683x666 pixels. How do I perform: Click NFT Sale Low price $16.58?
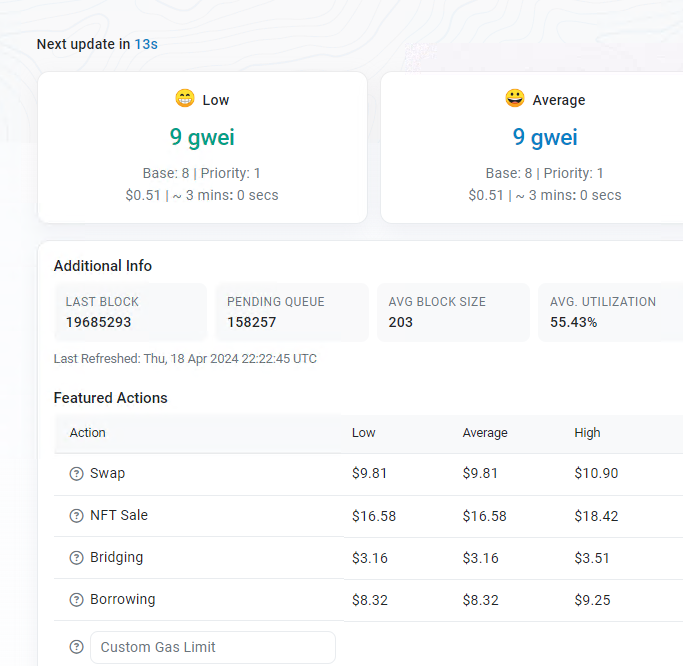coord(374,516)
